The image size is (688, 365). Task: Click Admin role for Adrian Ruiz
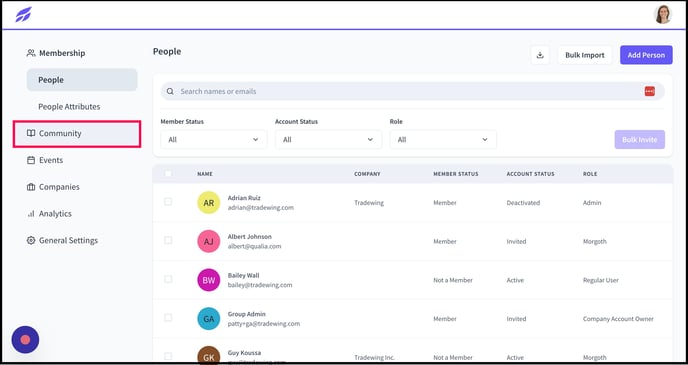coord(592,203)
